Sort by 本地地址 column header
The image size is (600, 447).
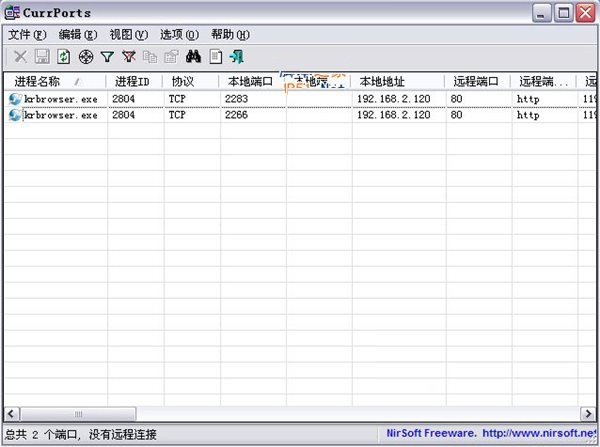(x=397, y=82)
